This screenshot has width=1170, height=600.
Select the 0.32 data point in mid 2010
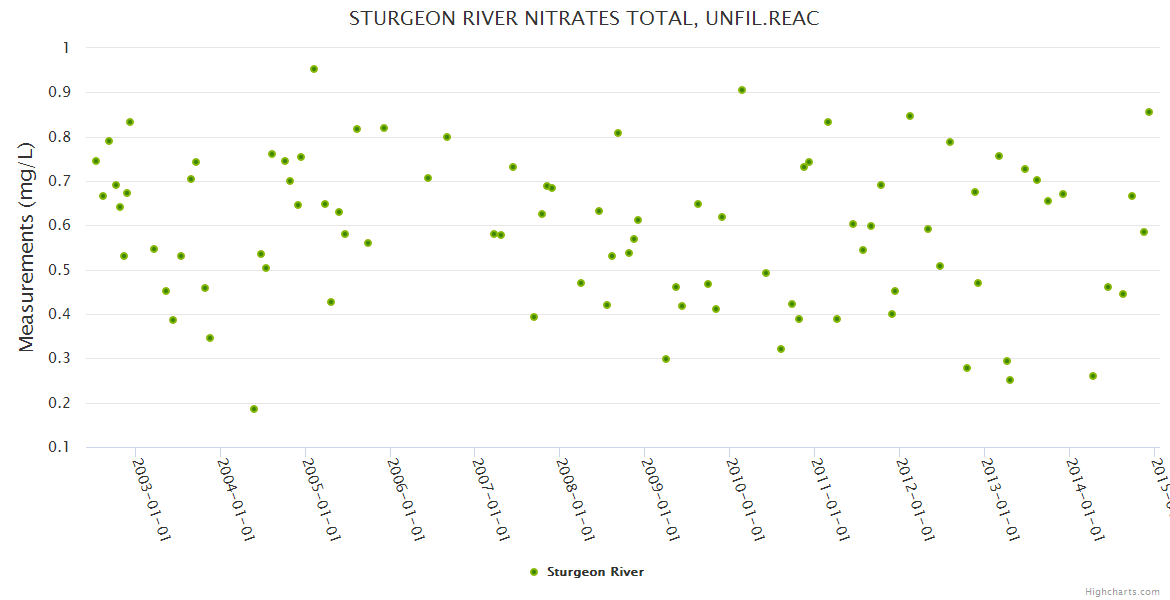[781, 349]
